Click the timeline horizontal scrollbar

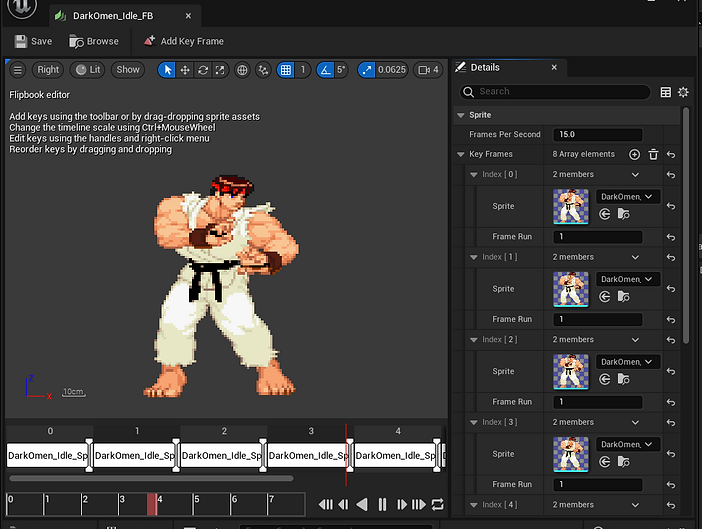(x=151, y=478)
